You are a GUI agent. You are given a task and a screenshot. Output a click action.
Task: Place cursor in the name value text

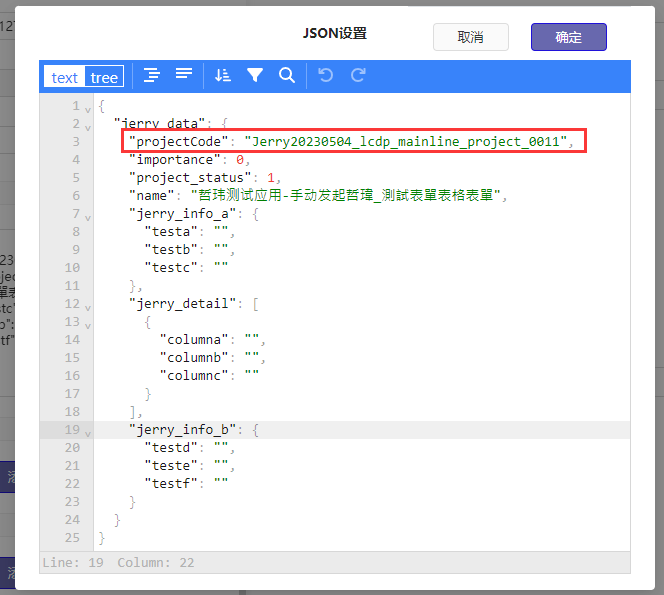(340, 196)
